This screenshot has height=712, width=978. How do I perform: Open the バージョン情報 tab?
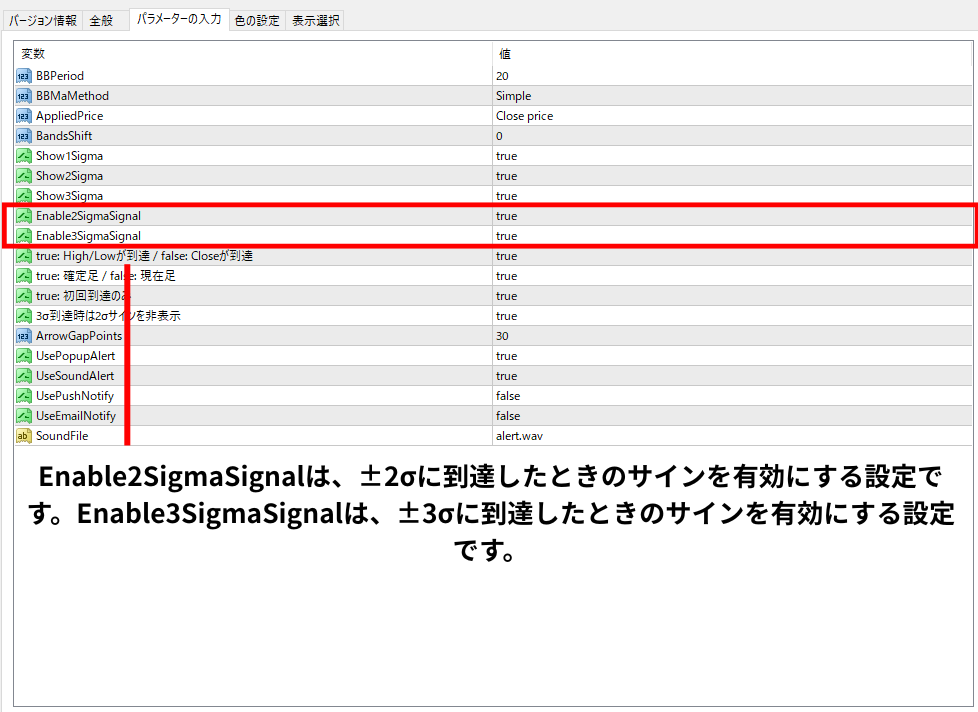[x=43, y=20]
